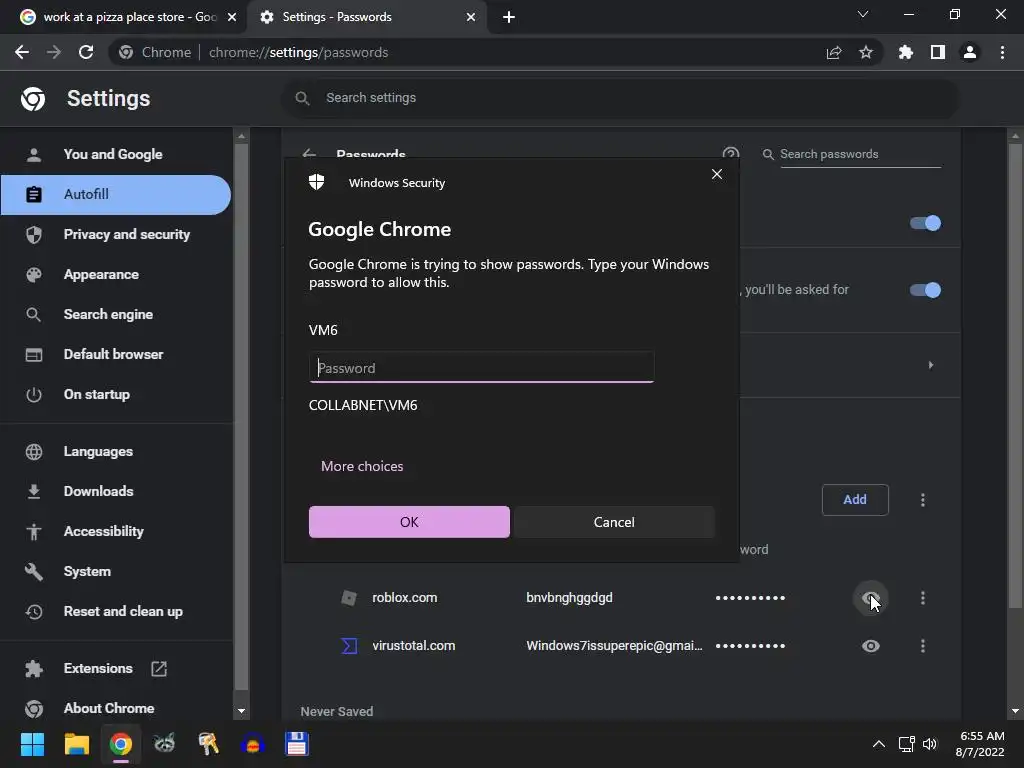The height and width of the screenshot is (768, 1024).
Task: Open Reset and clean up section
Action: pos(116,611)
